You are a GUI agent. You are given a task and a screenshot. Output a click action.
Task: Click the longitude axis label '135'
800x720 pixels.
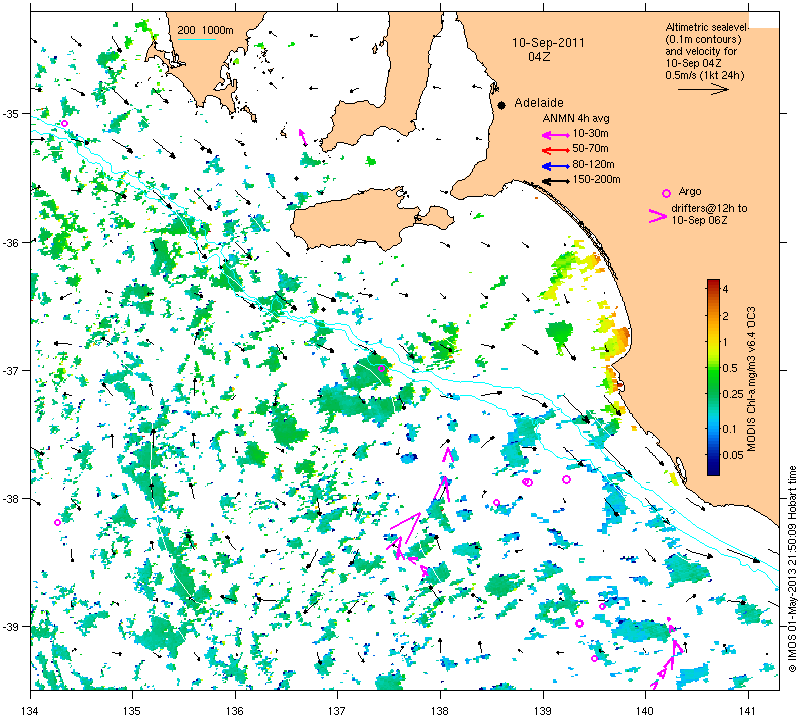tap(133, 710)
